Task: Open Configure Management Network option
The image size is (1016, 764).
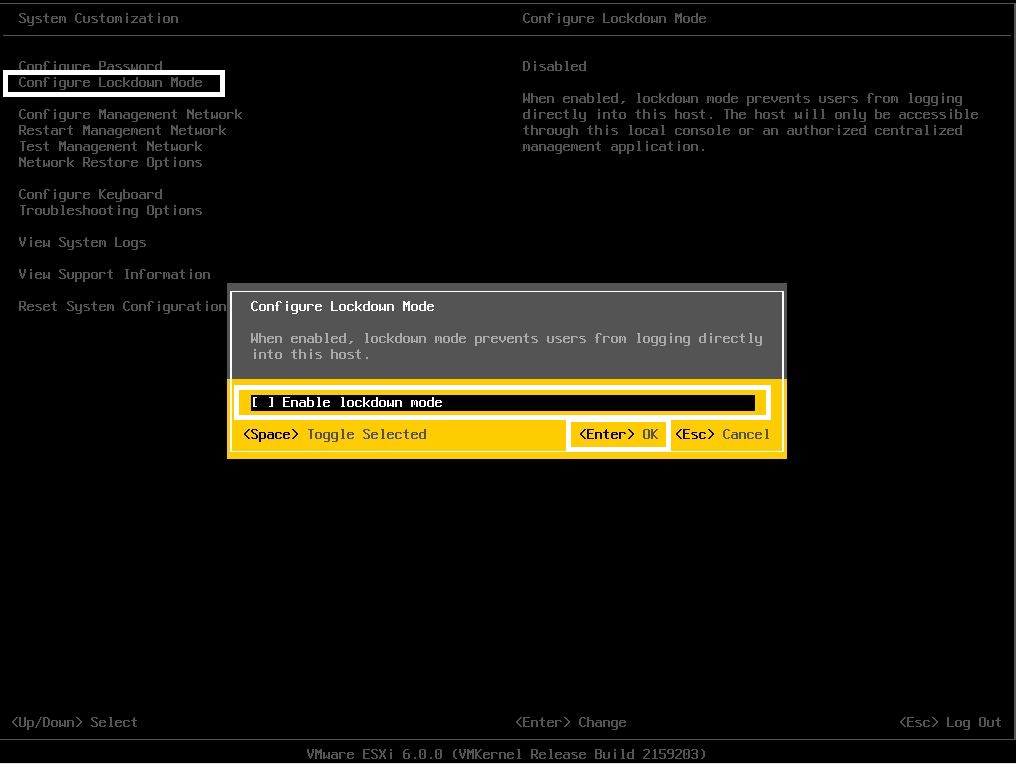Action: point(130,115)
